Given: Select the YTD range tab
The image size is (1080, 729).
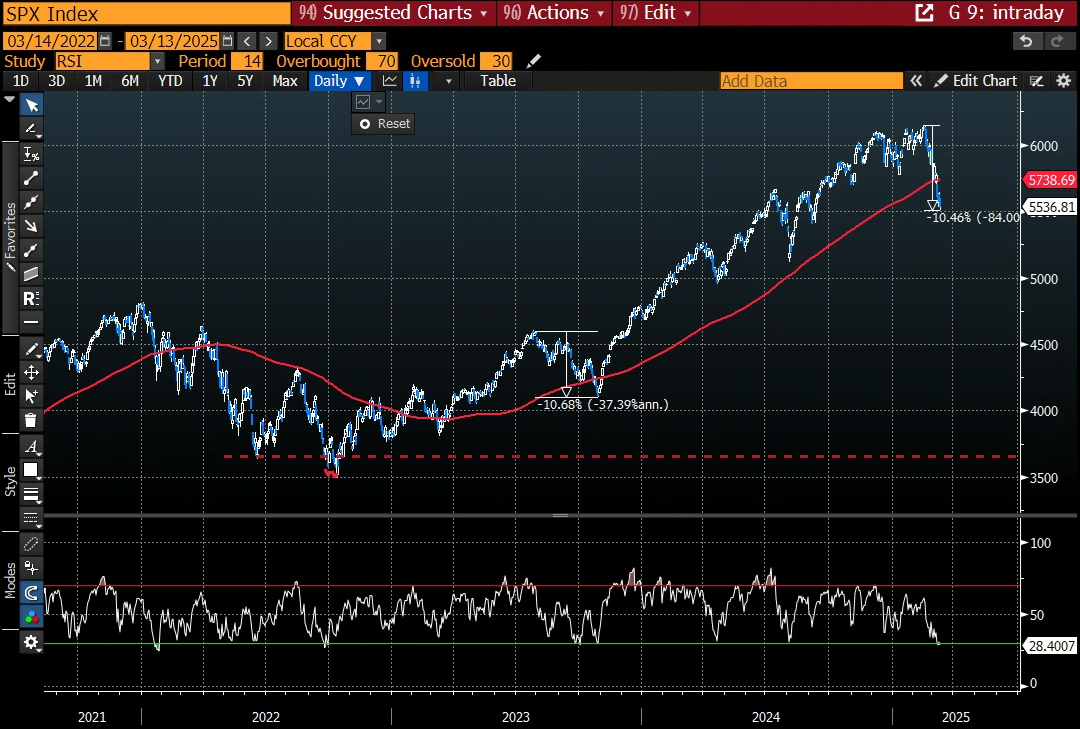Looking at the screenshot, I should (x=170, y=81).
